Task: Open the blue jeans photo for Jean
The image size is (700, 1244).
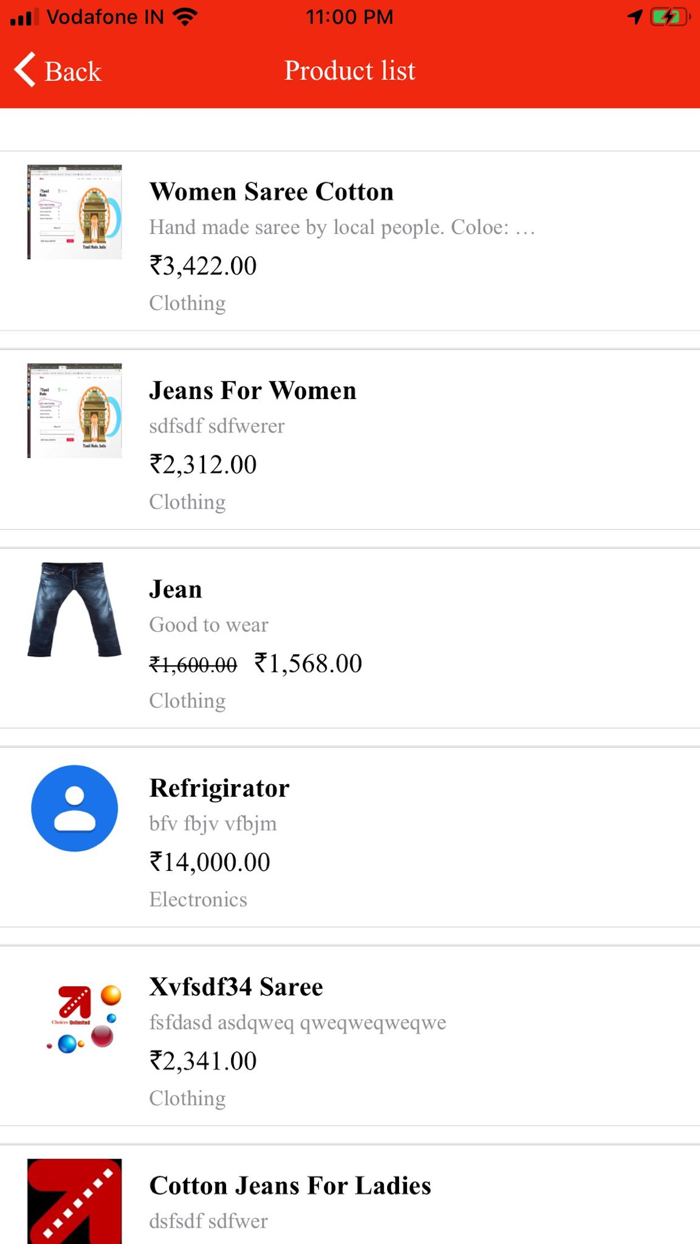Action: tap(74, 609)
